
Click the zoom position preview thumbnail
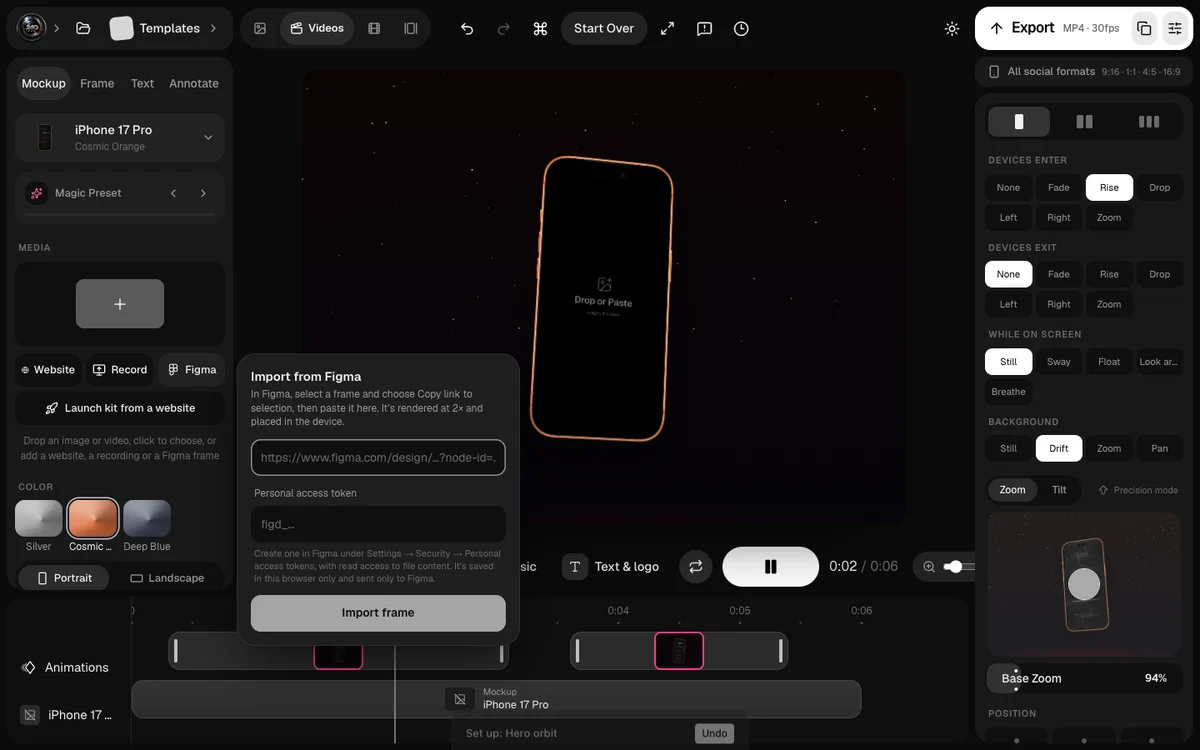click(x=1084, y=584)
